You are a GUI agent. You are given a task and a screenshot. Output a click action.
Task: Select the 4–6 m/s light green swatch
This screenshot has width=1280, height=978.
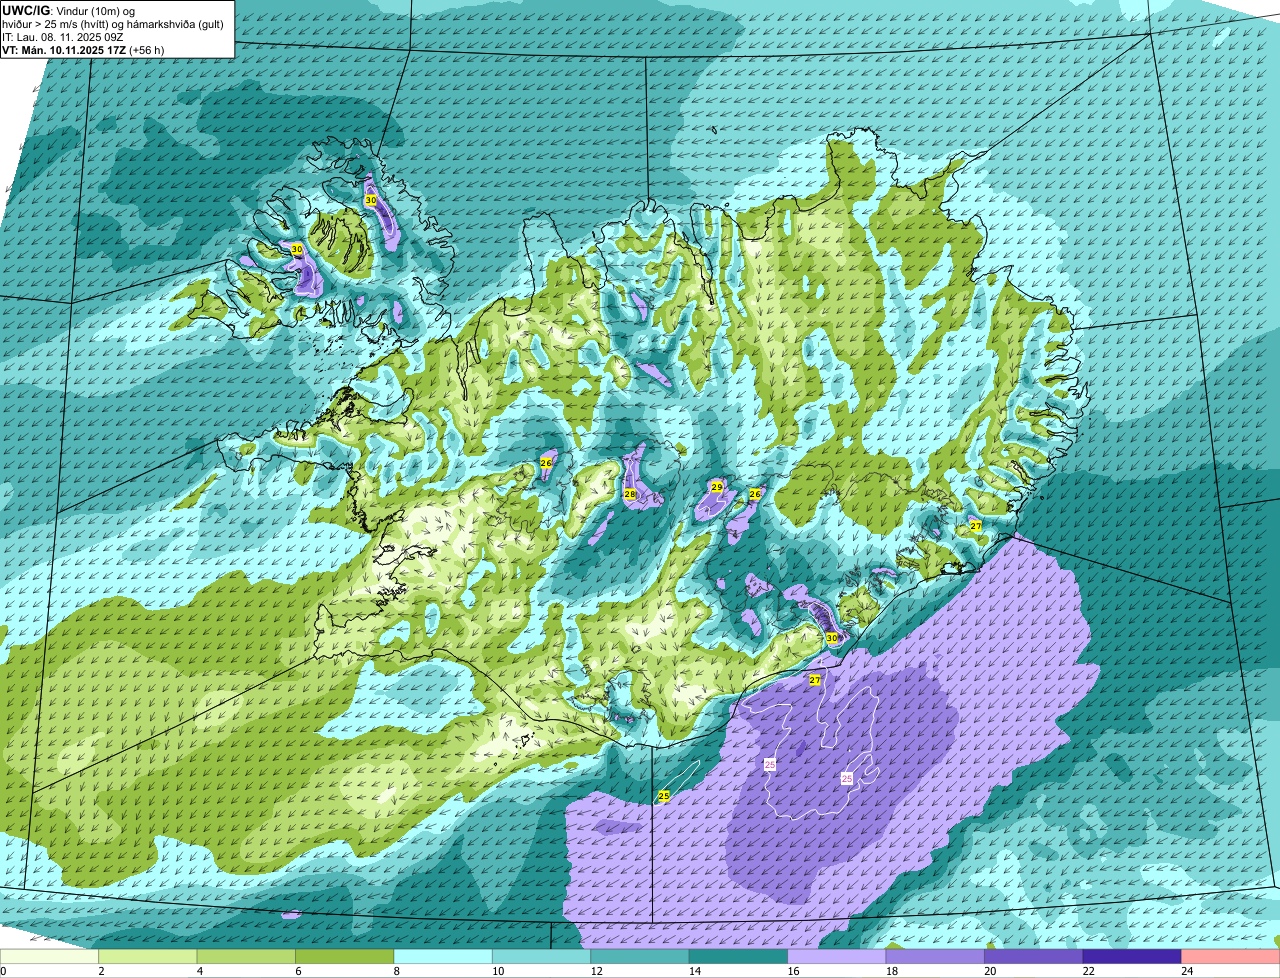click(x=246, y=956)
